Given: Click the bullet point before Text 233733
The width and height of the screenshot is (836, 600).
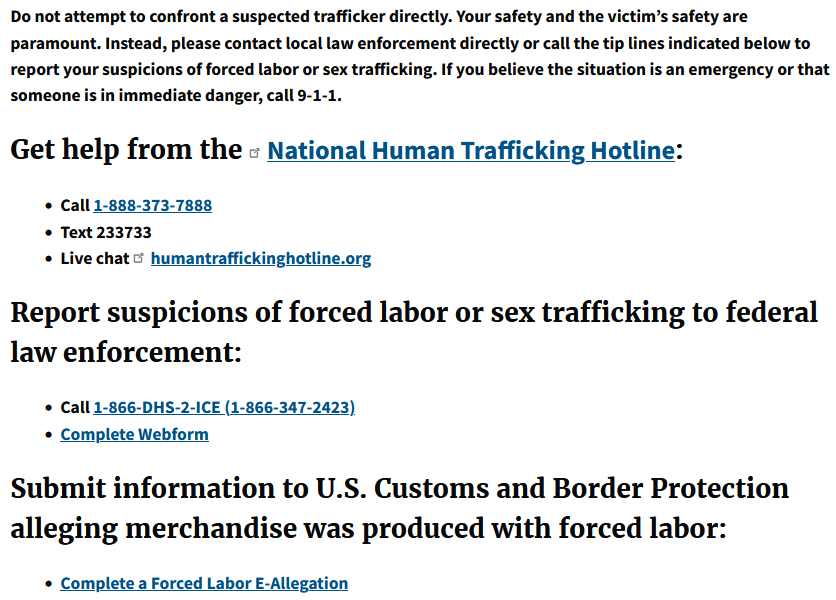Looking at the screenshot, I should [50, 233].
